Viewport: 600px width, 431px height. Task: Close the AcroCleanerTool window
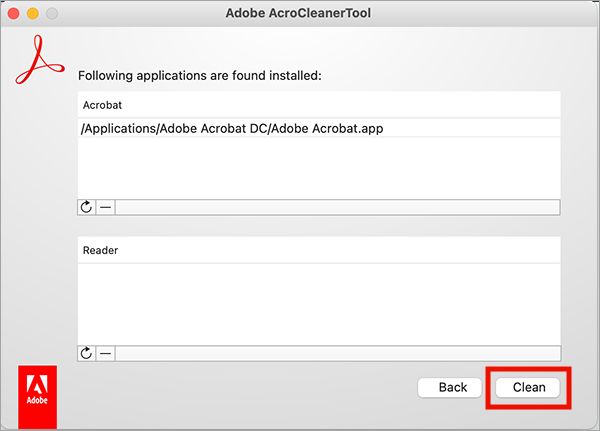click(x=13, y=14)
